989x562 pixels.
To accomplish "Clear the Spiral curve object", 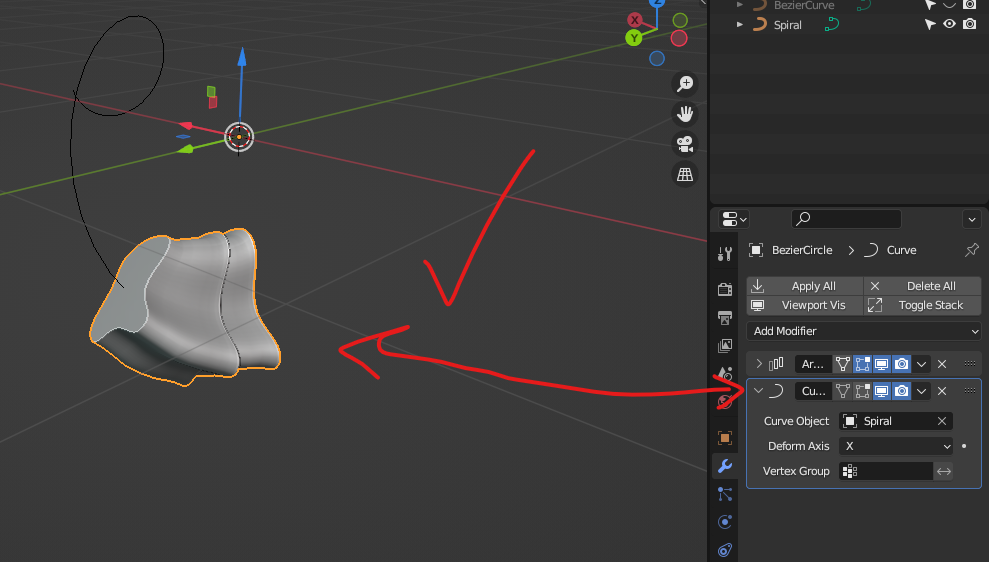I will [942, 421].
